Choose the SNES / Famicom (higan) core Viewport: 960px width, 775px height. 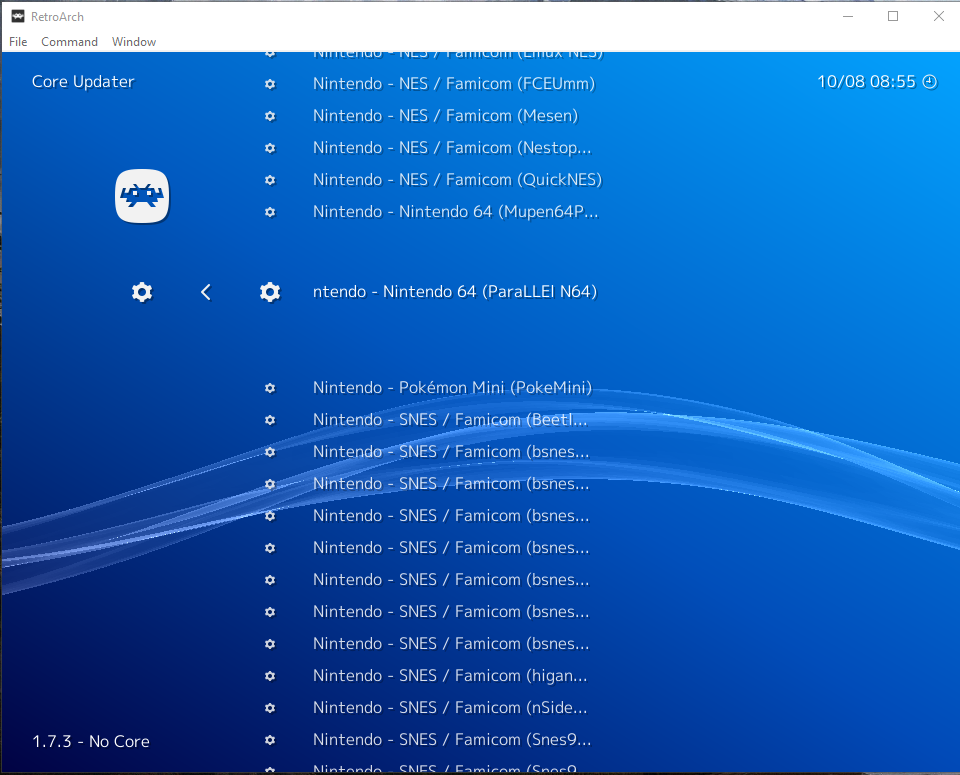pyautogui.click(x=450, y=676)
